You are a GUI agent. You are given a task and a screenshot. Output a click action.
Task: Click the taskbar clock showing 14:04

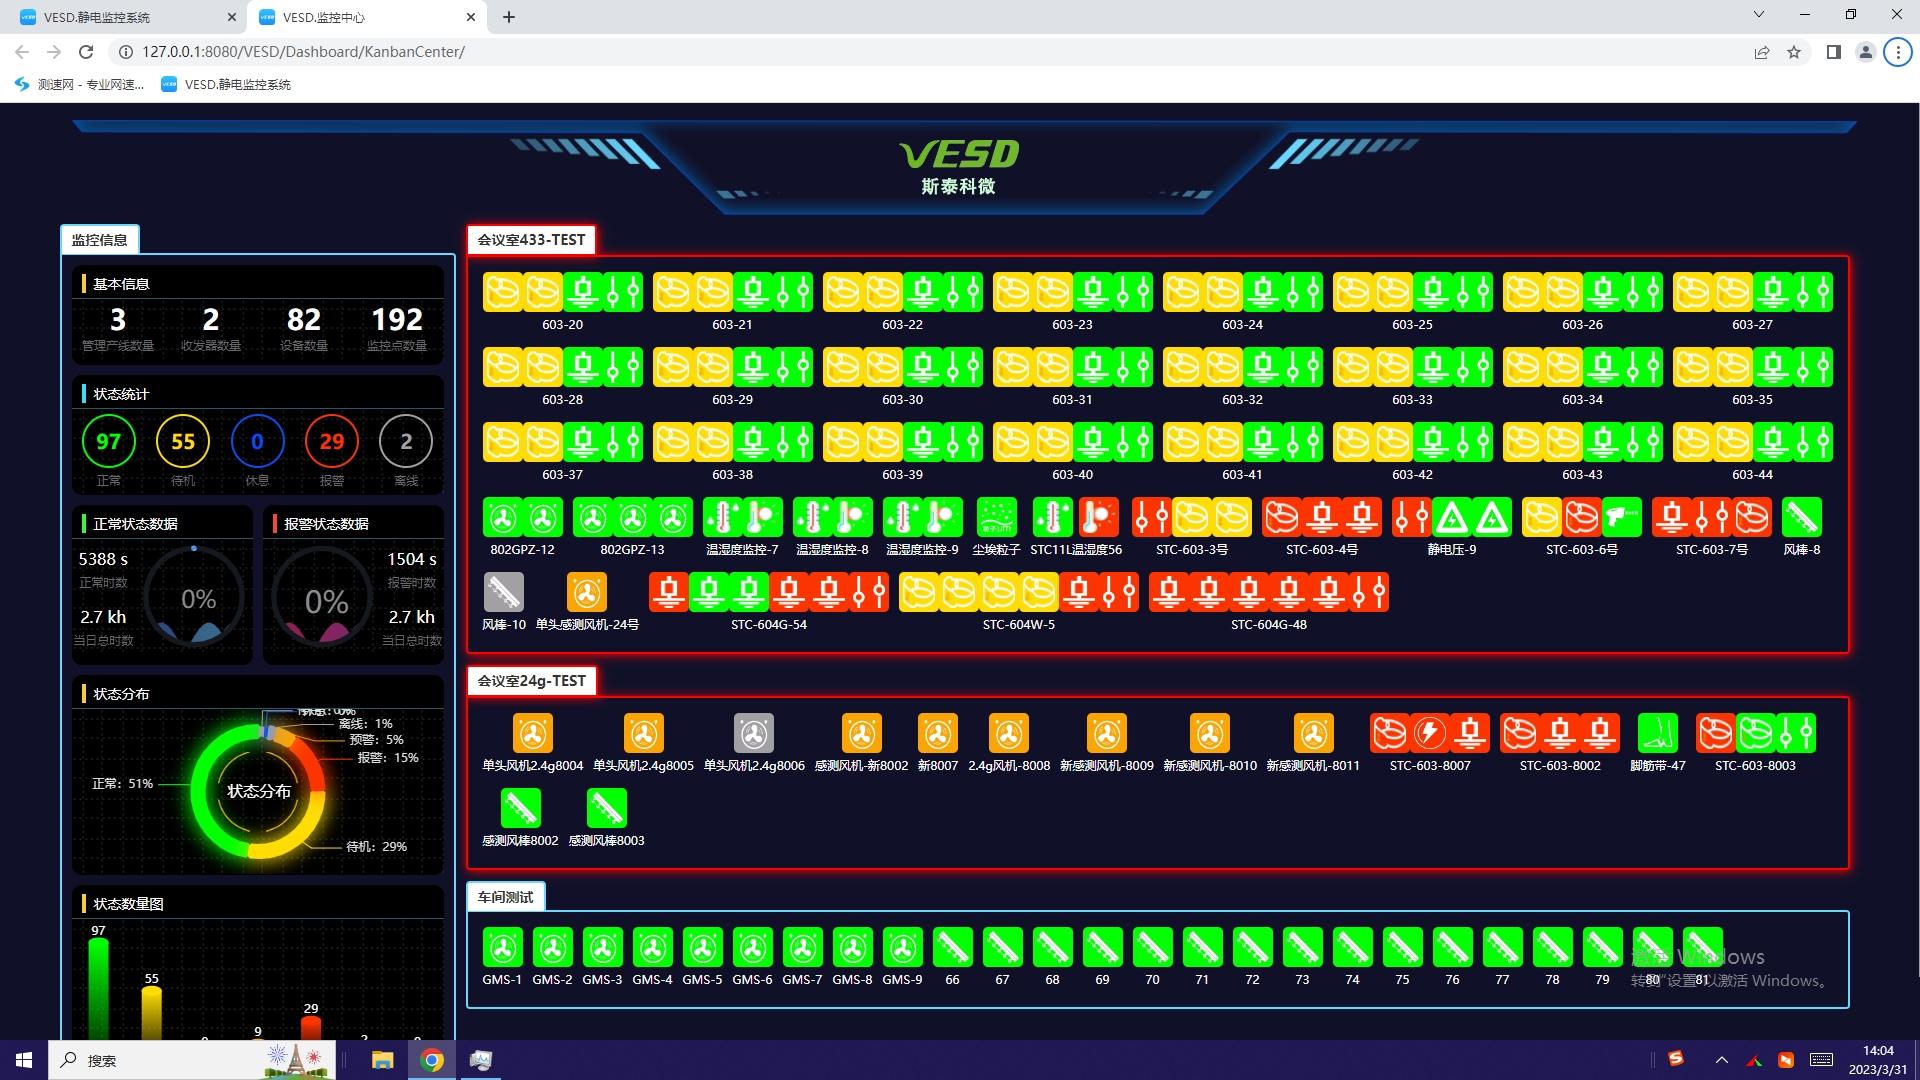(x=1878, y=1060)
